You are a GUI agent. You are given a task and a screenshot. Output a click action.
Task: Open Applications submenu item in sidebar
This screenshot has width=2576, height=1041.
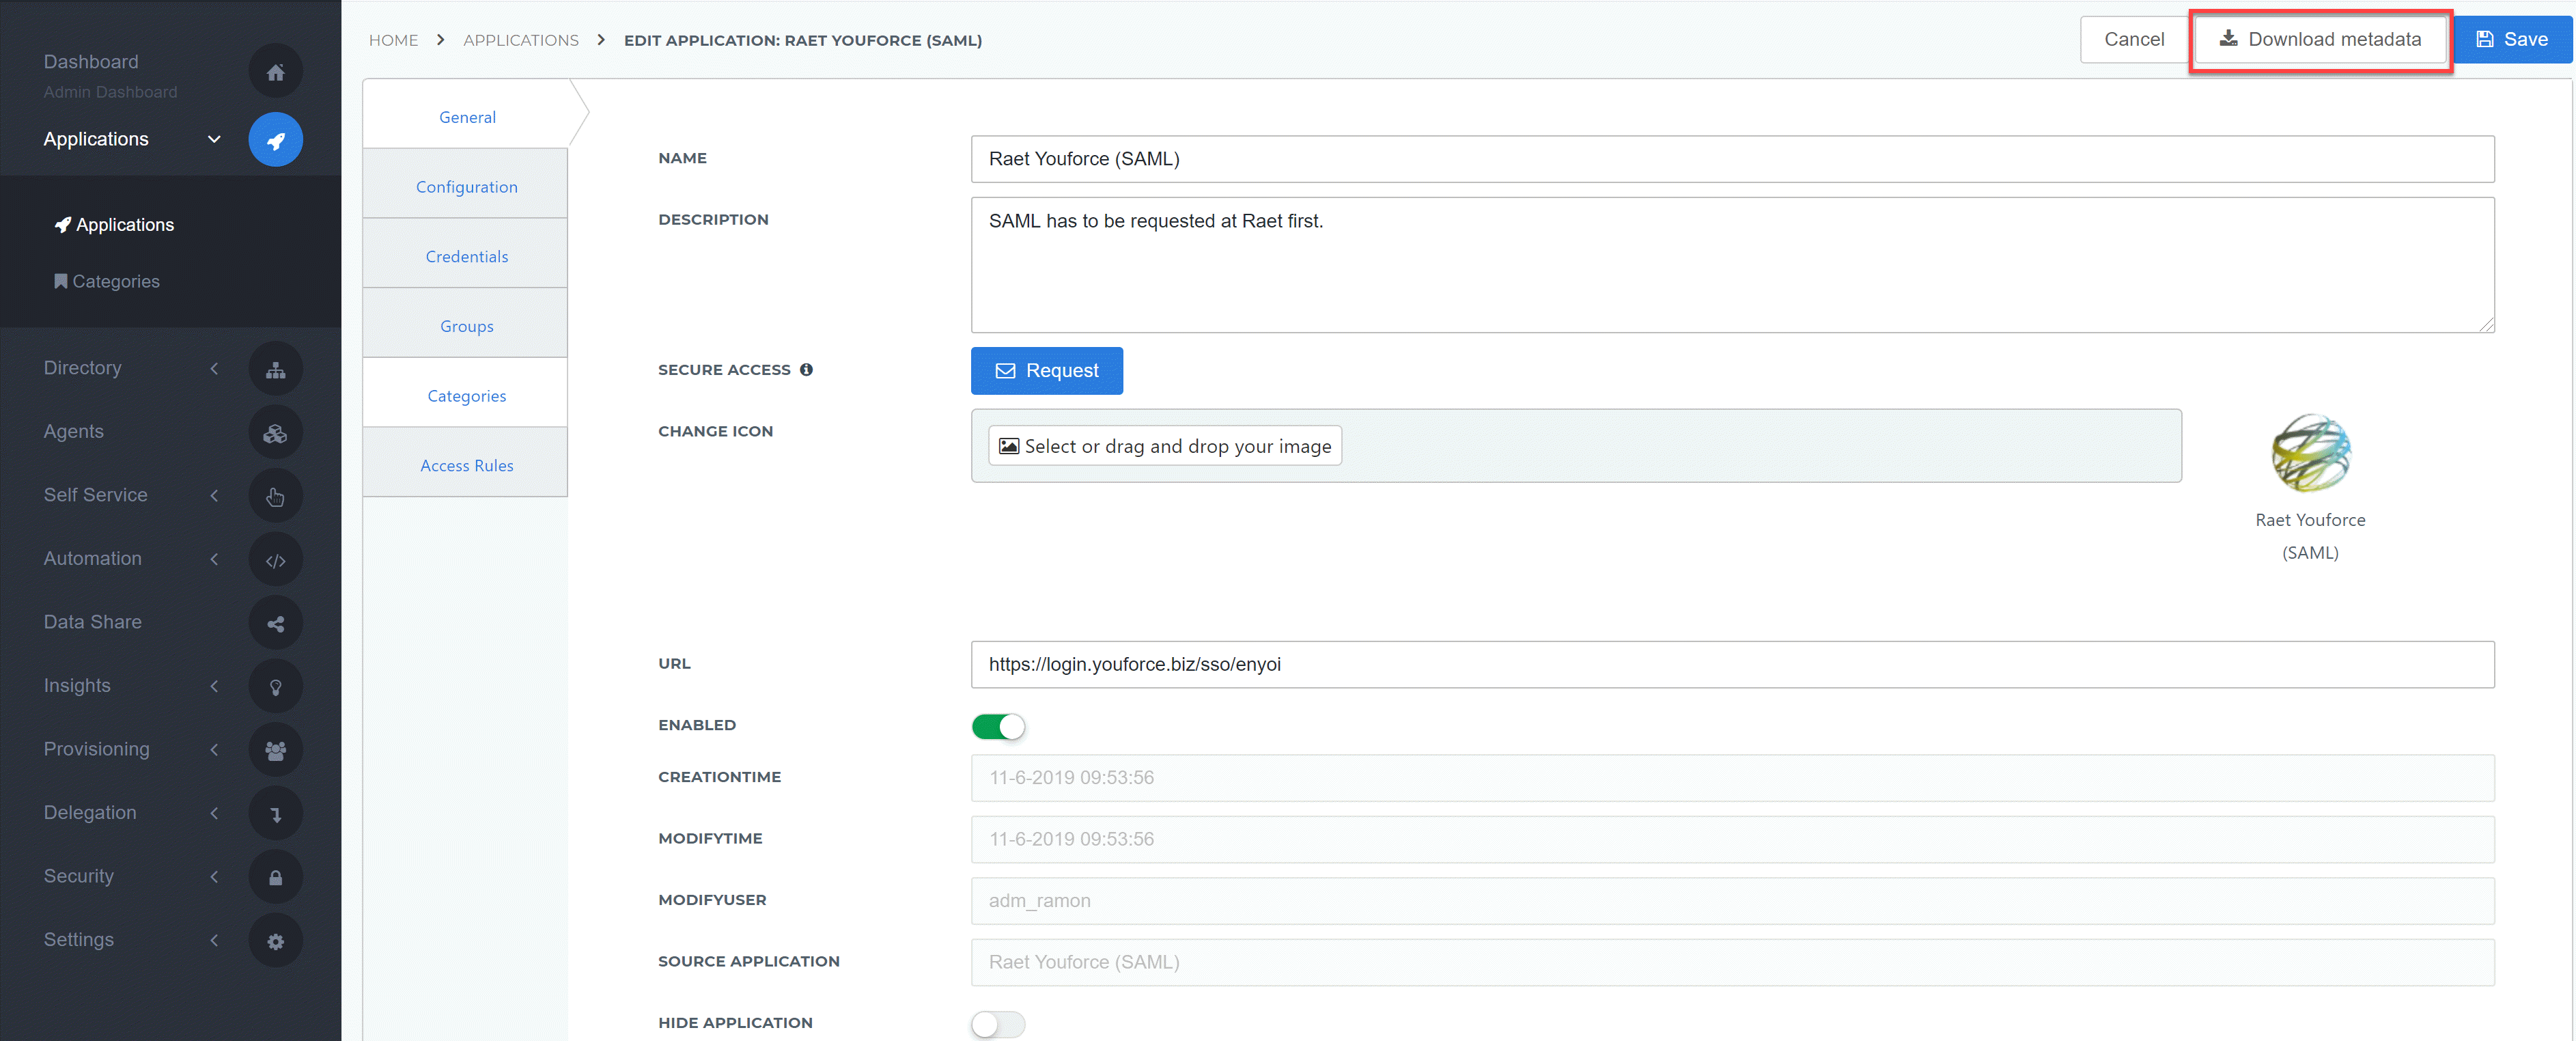(x=114, y=225)
